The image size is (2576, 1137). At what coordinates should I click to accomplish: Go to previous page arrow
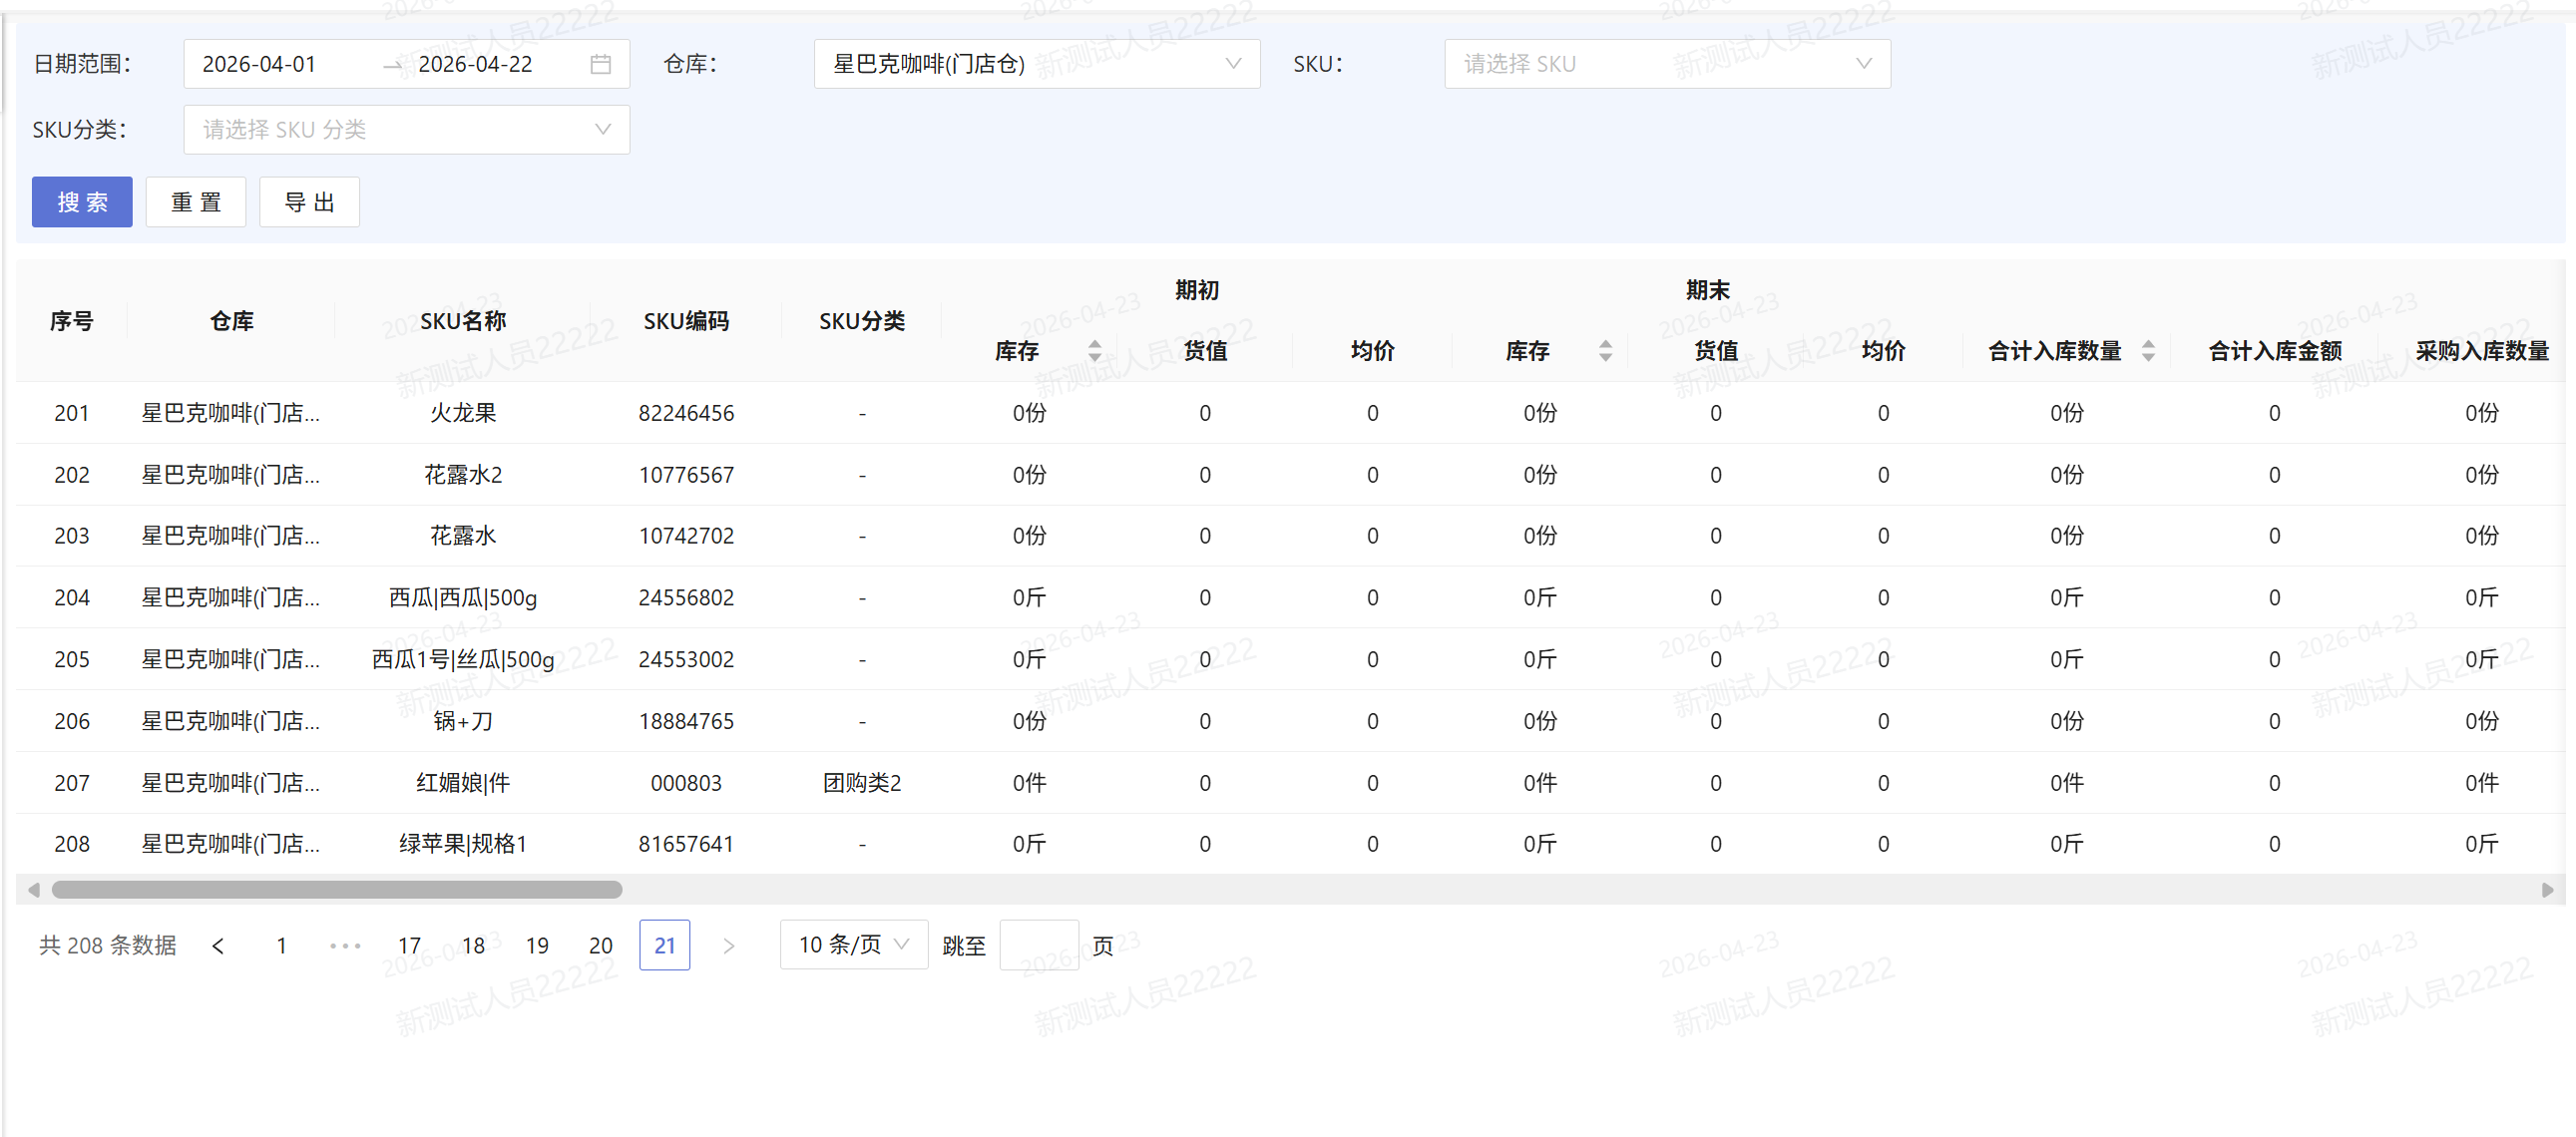218,945
